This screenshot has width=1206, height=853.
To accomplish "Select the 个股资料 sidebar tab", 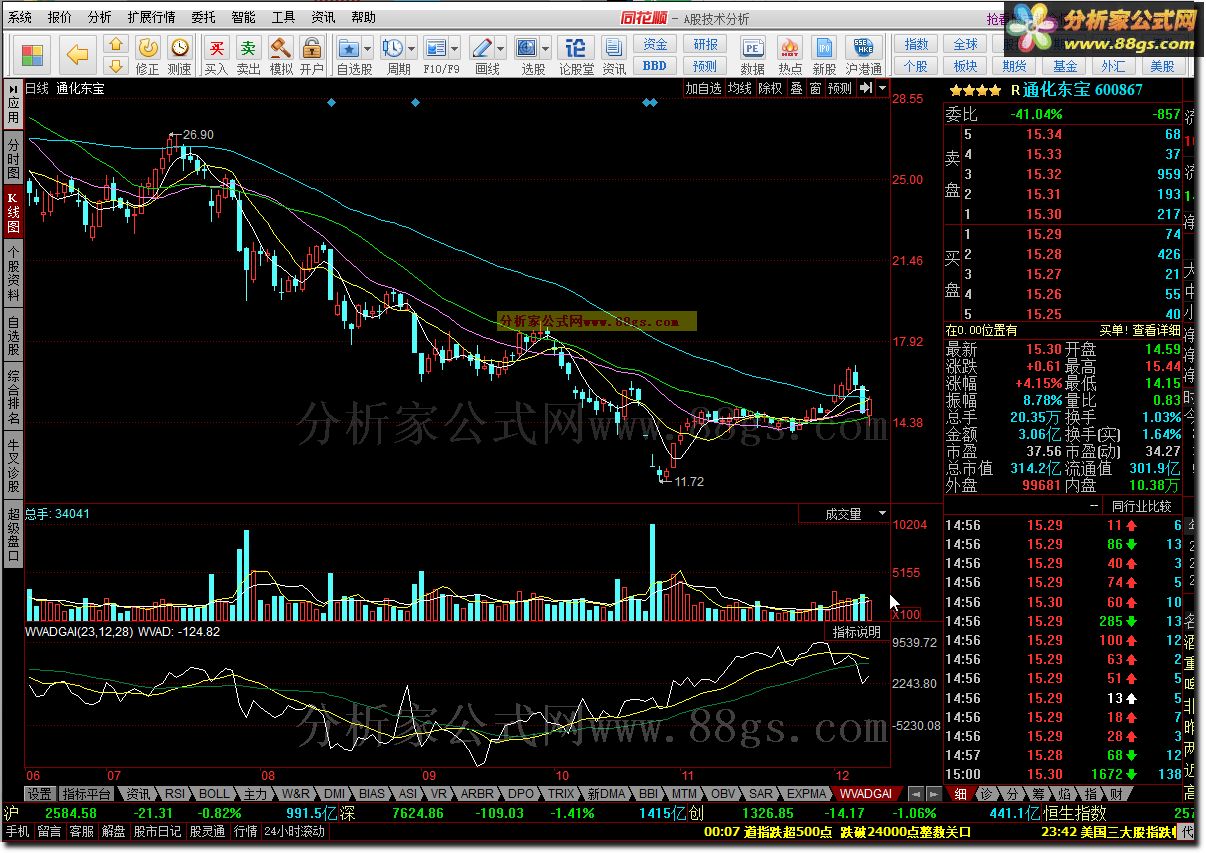I will coord(13,273).
